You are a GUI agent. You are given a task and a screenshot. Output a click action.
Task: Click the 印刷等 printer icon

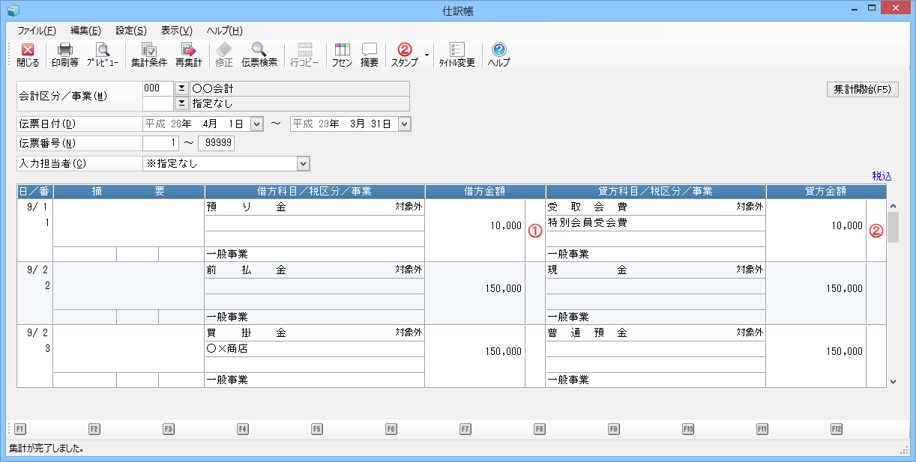click(65, 54)
